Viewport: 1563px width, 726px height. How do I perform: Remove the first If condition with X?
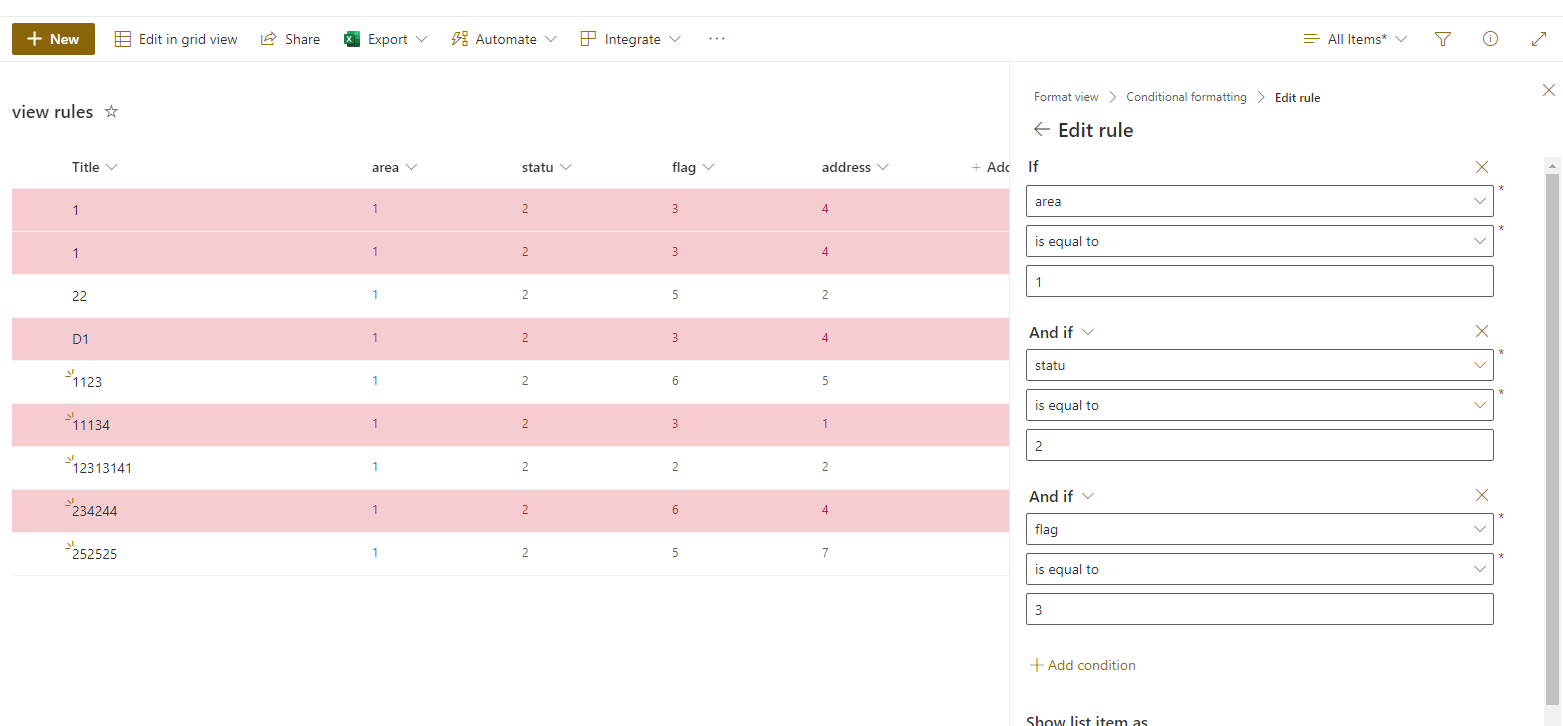click(1482, 167)
